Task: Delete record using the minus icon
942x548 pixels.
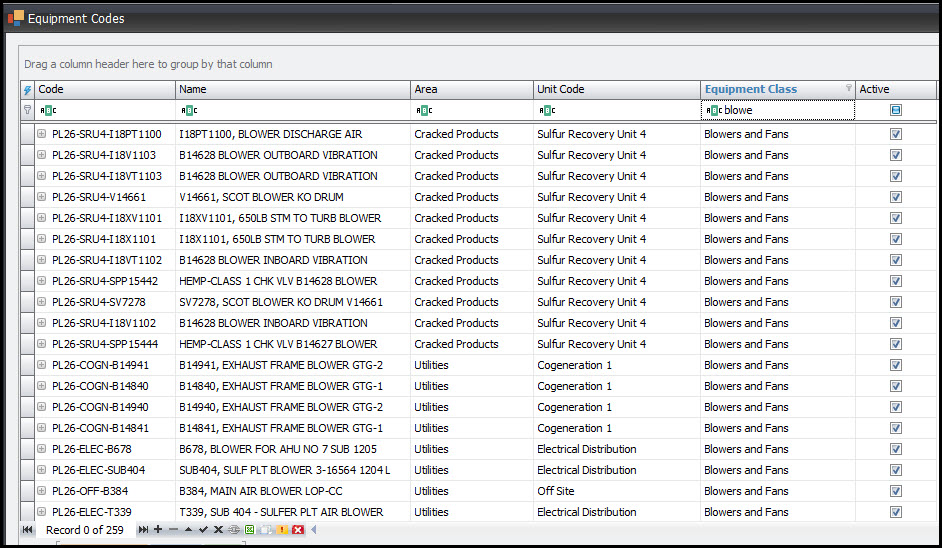Action: [174, 529]
